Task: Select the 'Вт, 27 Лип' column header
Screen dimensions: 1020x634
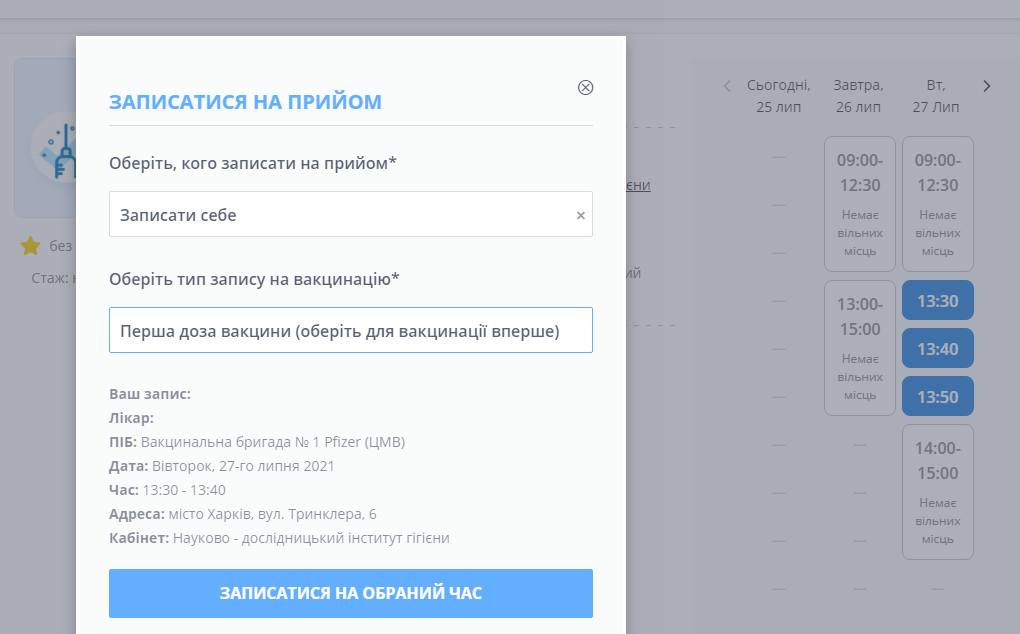Action: coord(936,96)
